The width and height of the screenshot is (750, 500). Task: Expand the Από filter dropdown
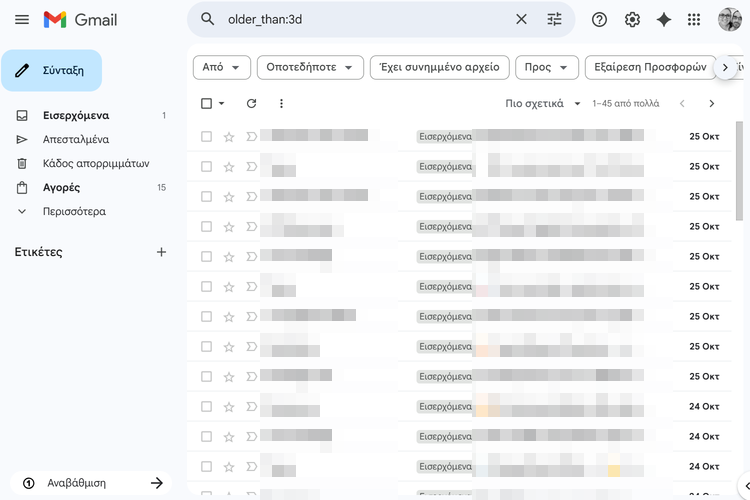coord(221,67)
